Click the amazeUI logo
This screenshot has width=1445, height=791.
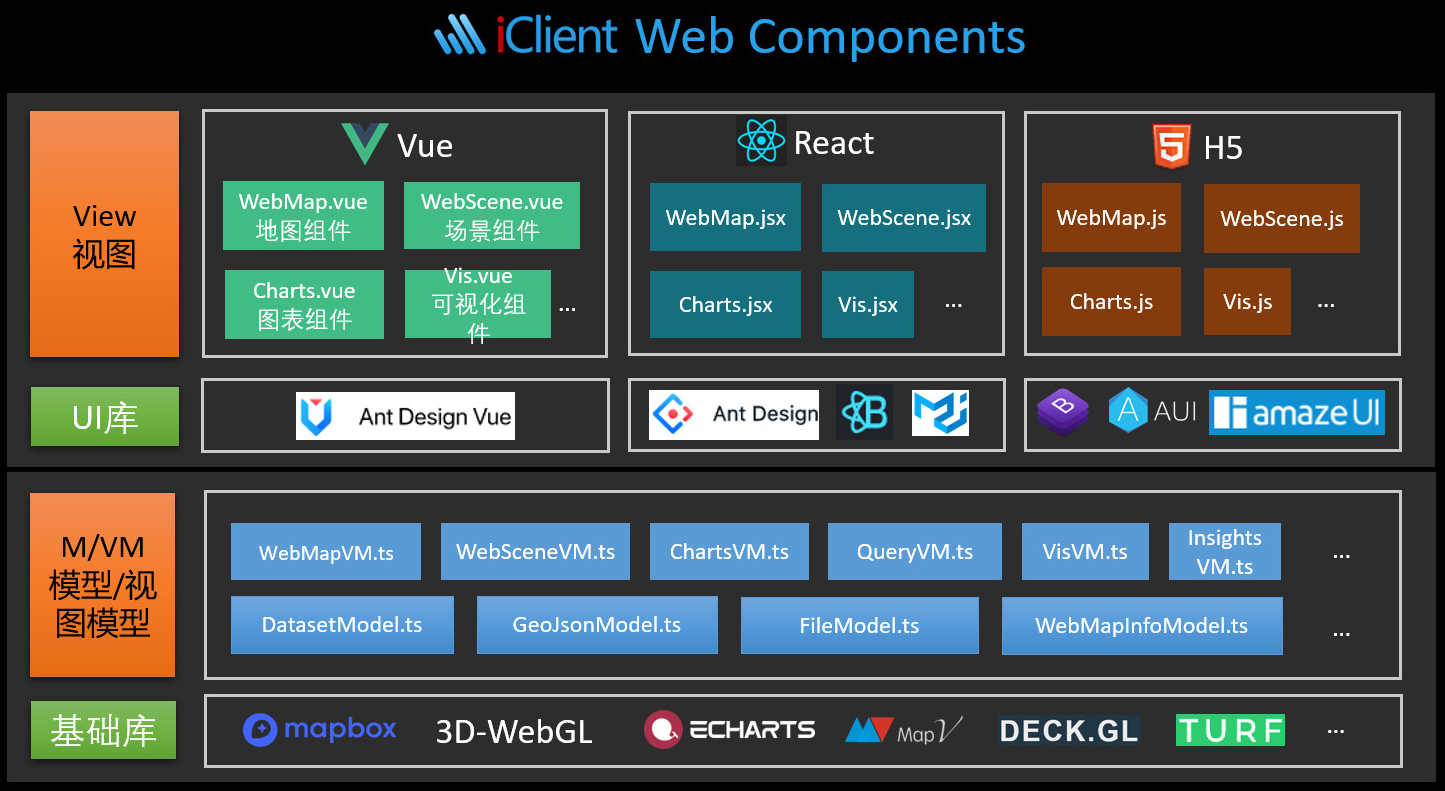coord(1297,412)
